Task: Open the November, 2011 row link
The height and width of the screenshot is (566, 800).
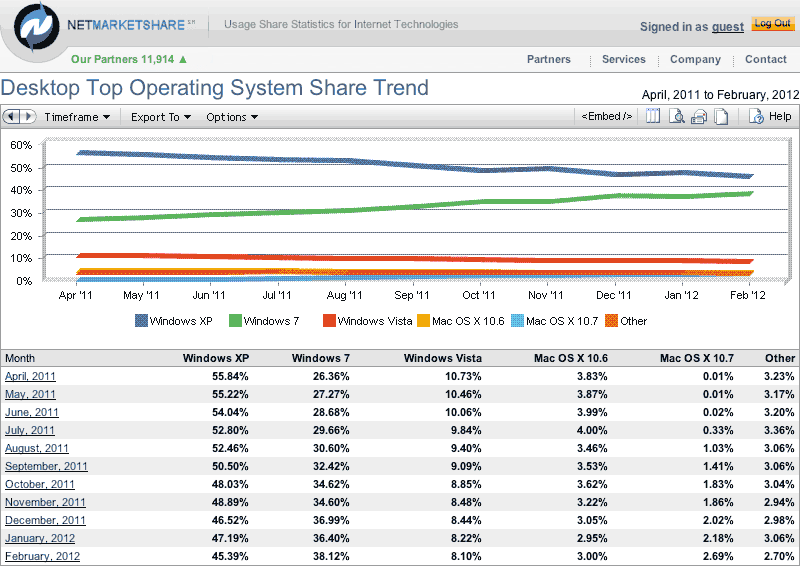Action: pos(45,502)
